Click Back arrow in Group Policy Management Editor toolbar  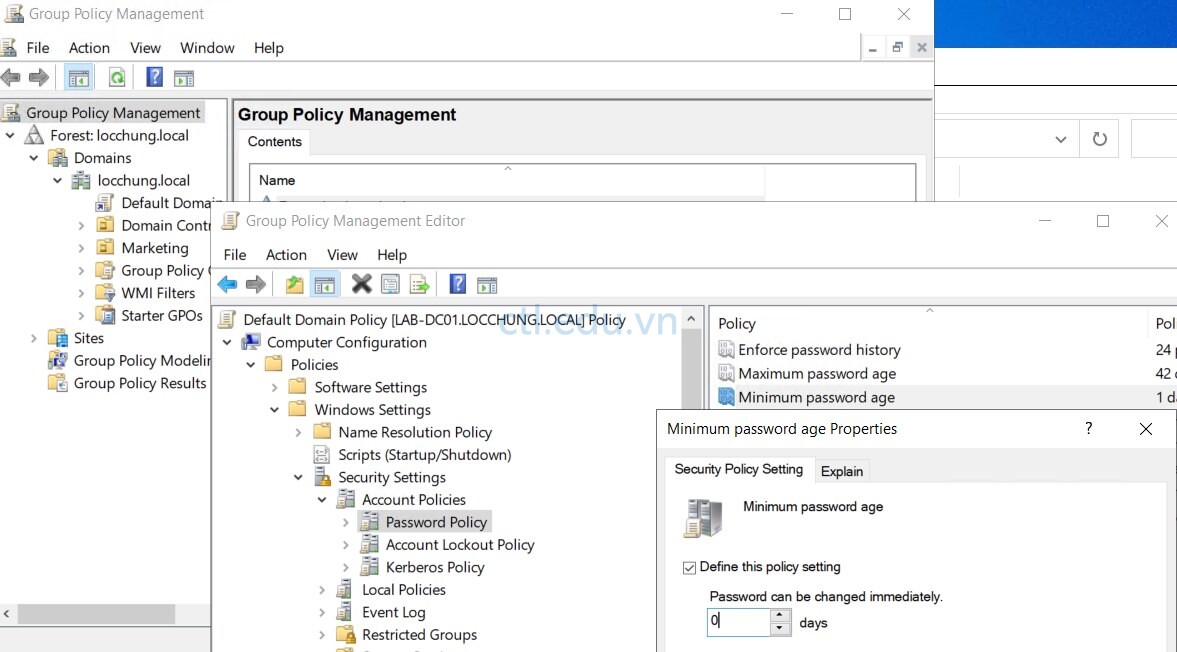click(227, 284)
